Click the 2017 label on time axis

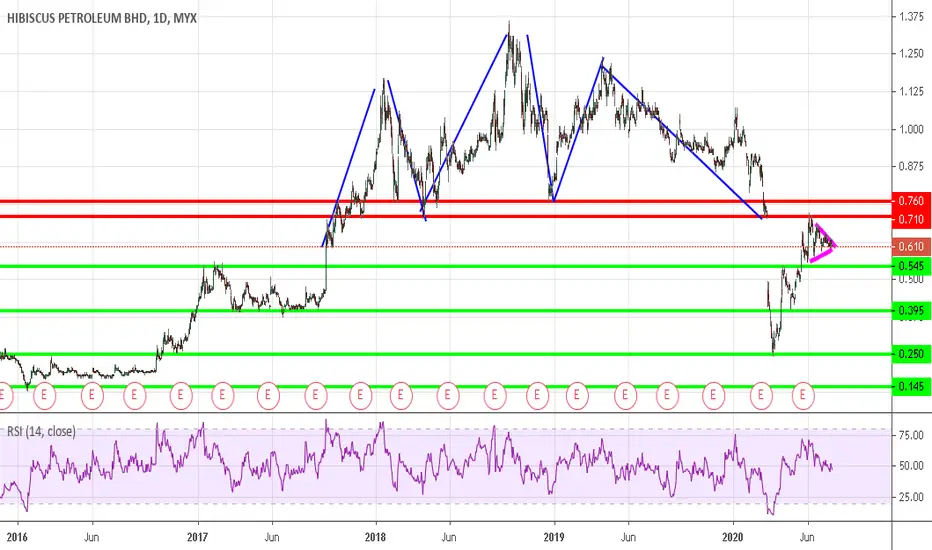click(x=197, y=538)
